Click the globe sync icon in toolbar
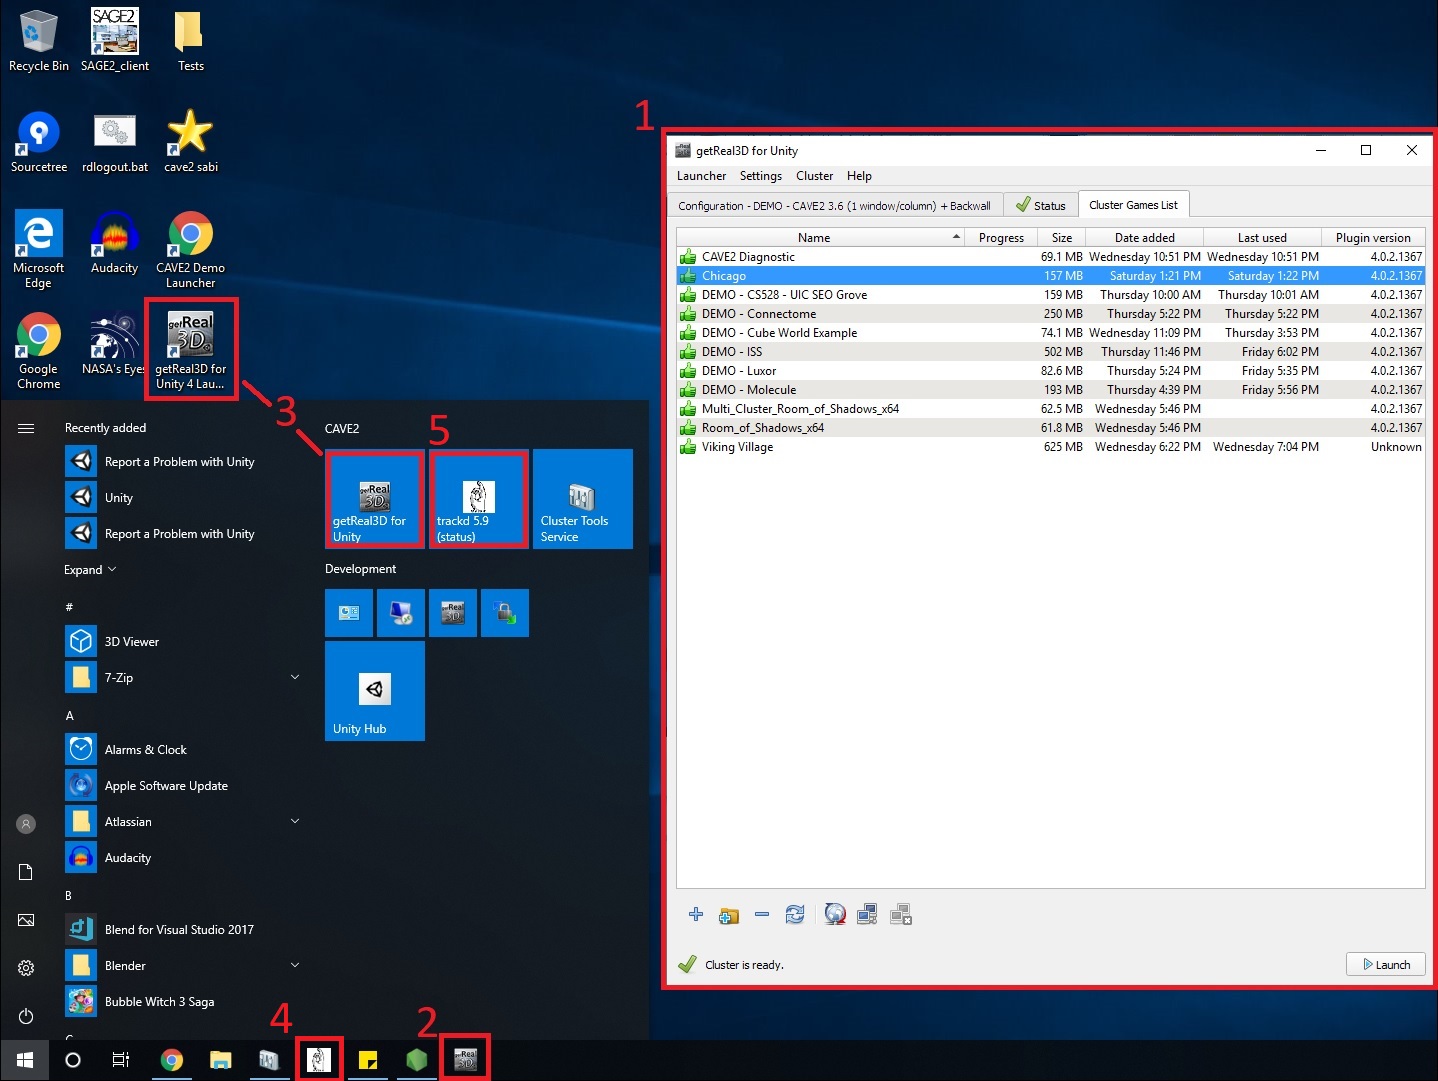Screen dimensions: 1438x1081 pos(835,914)
